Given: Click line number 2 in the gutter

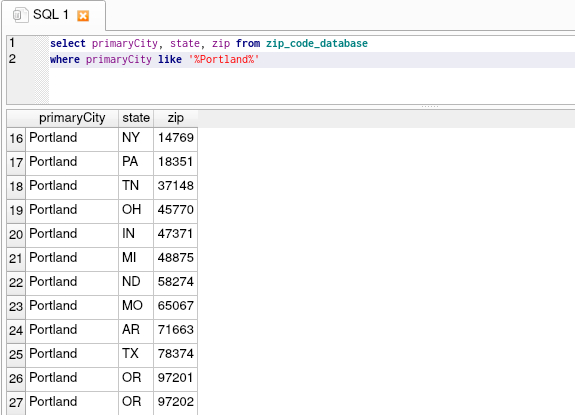Looking at the screenshot, I should tap(12, 59).
